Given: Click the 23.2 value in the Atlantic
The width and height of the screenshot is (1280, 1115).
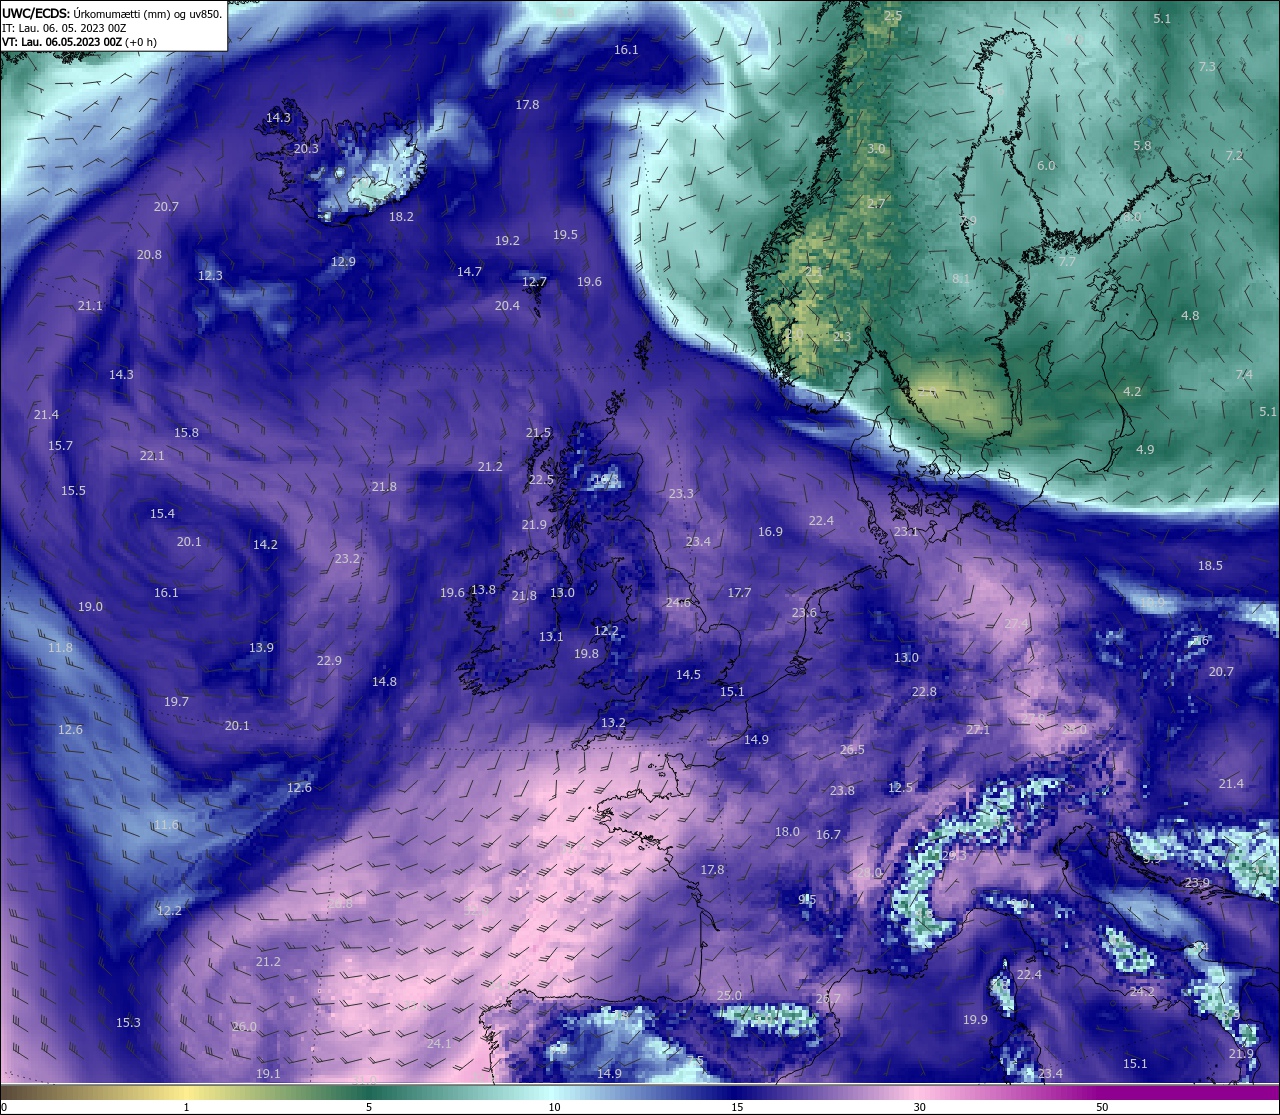Looking at the screenshot, I should [x=347, y=558].
